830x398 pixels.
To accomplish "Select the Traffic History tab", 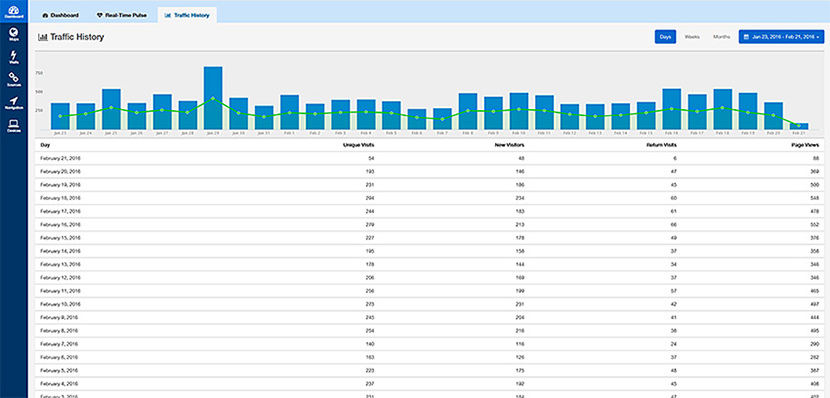I will pyautogui.click(x=187, y=15).
